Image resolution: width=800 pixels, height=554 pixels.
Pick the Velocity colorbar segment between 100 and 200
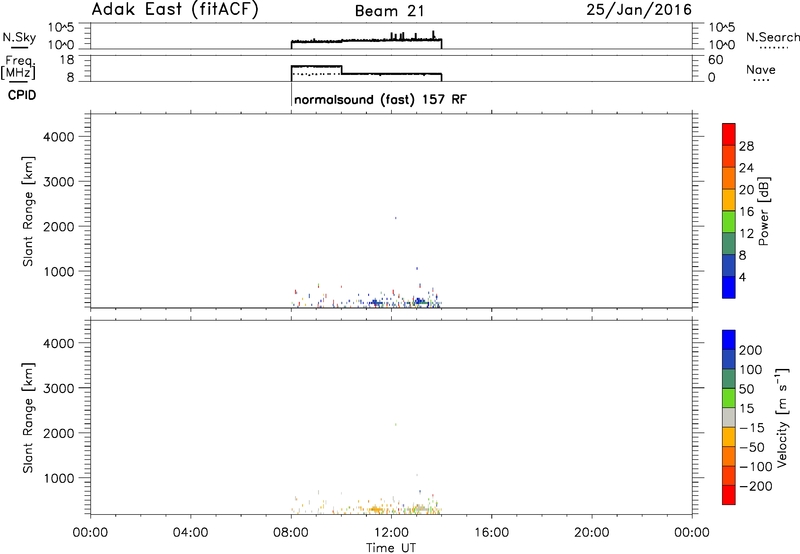point(729,360)
